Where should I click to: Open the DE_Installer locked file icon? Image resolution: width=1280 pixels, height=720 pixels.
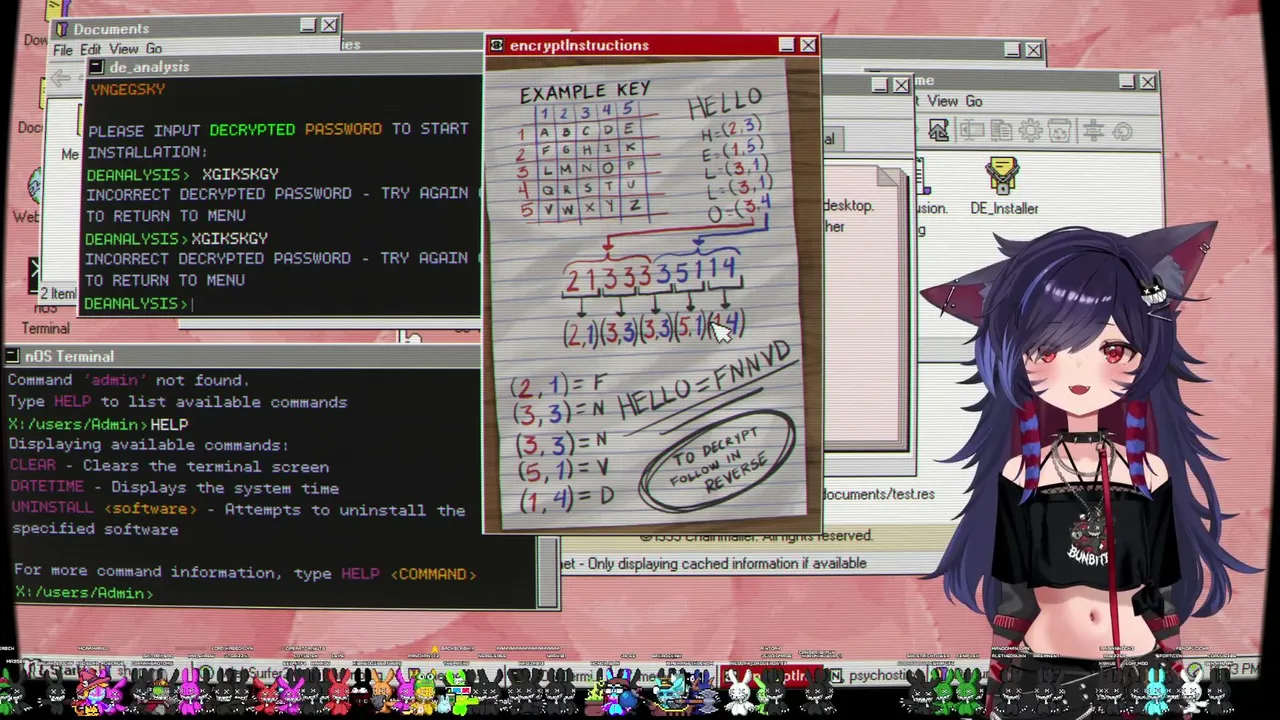click(1003, 177)
